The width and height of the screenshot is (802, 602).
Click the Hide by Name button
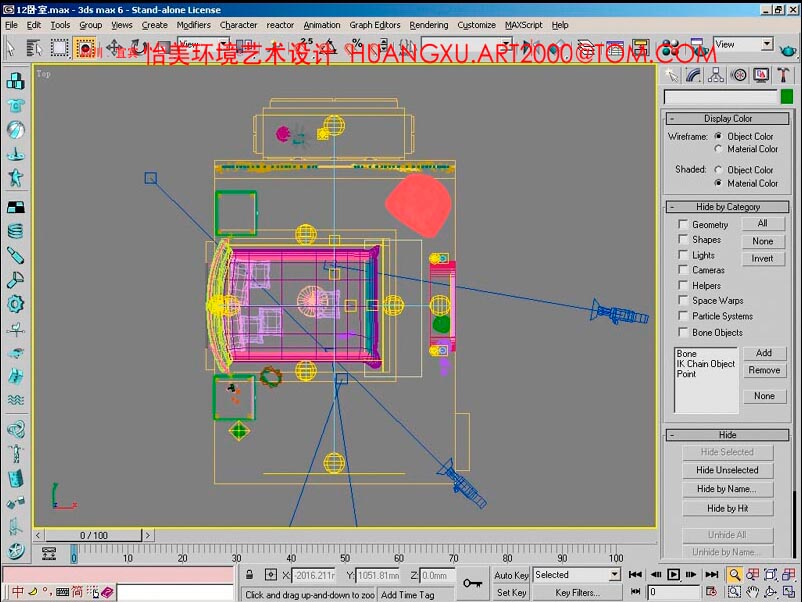tap(727, 489)
